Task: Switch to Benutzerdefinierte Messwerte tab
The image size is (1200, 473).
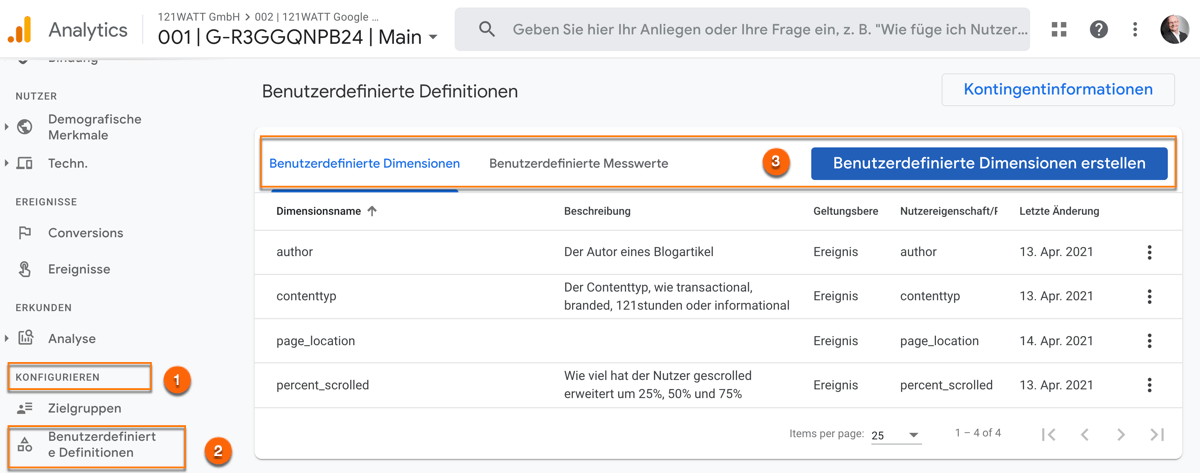Action: (578, 163)
